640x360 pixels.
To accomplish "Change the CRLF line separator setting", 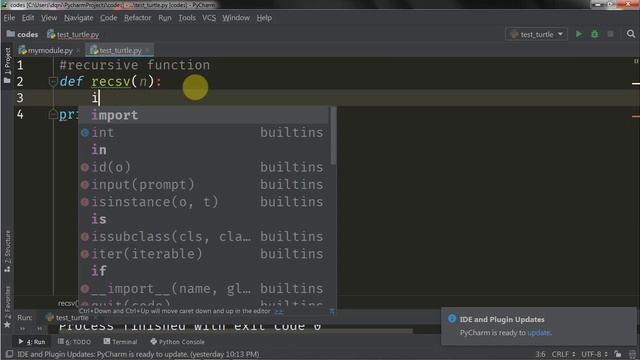I will (x=563, y=354).
